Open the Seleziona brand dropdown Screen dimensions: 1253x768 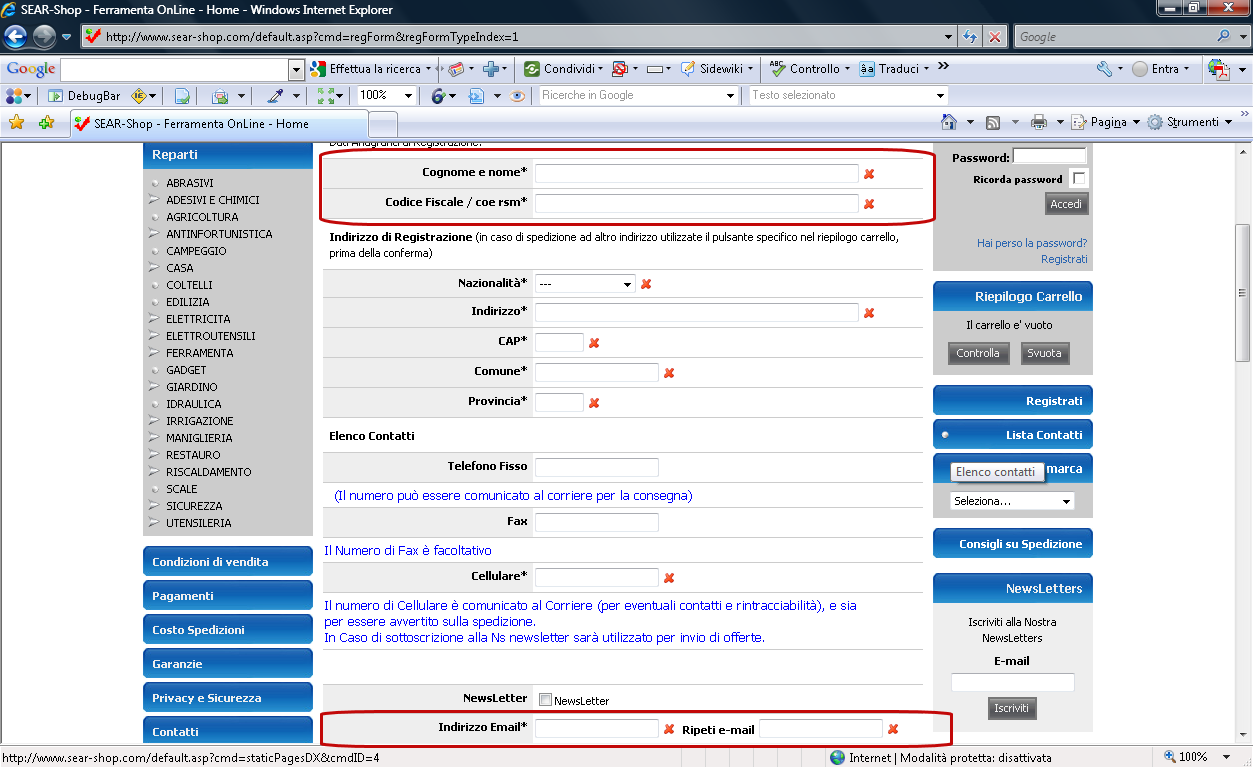coord(1012,501)
